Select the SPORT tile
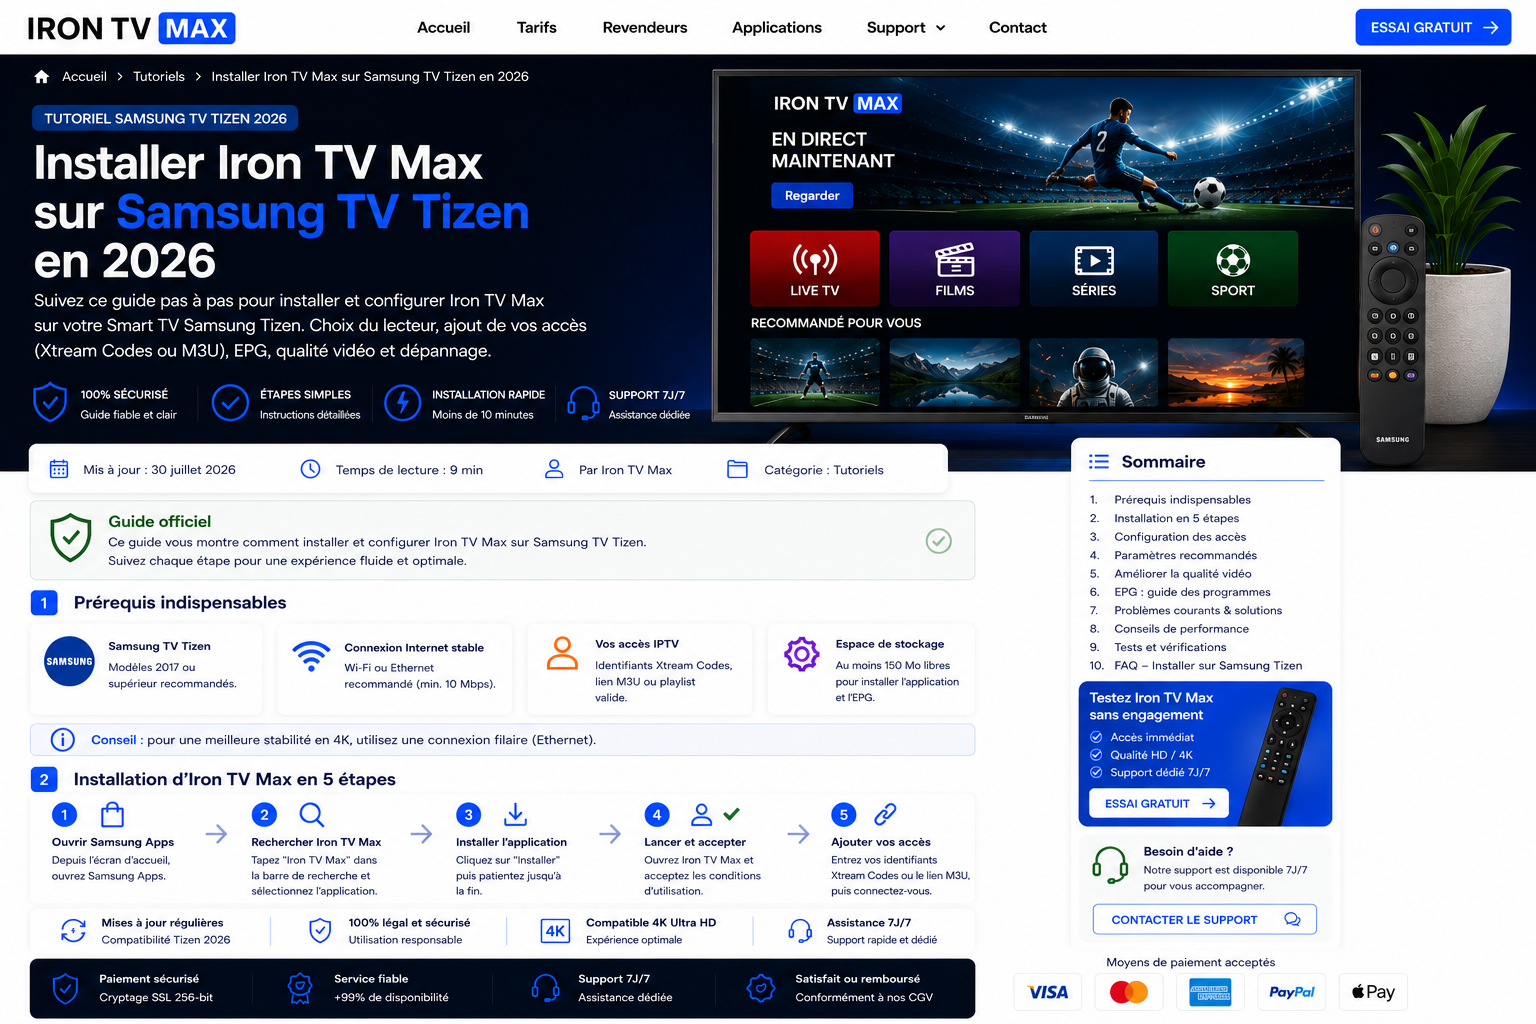 point(1233,268)
